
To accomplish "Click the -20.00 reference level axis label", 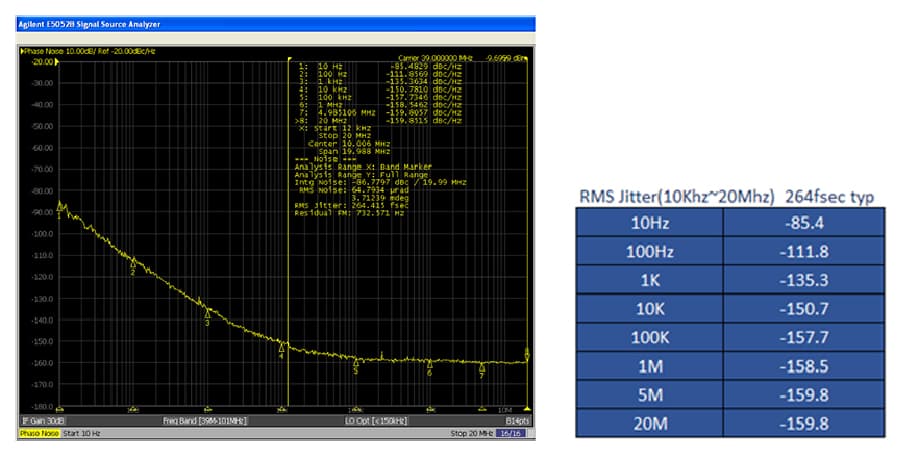I will coord(42,62).
